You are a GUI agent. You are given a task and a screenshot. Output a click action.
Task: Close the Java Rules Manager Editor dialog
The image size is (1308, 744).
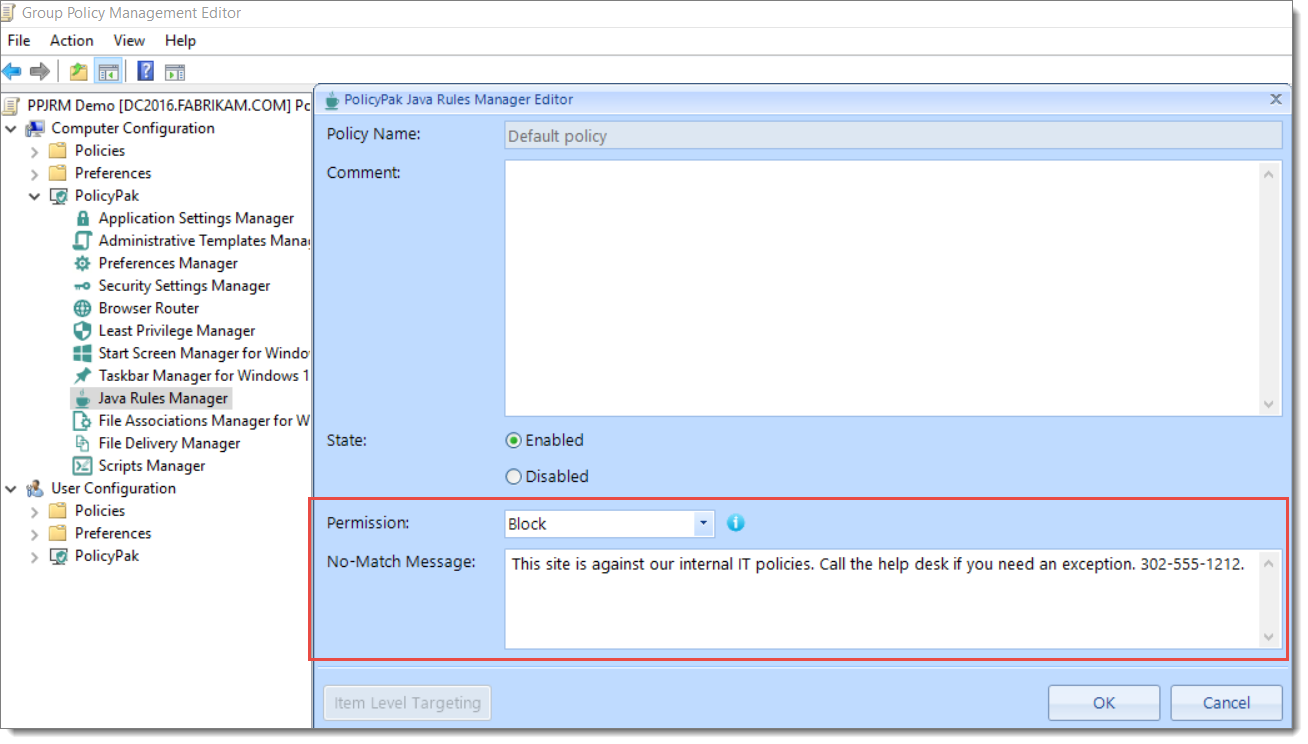(x=1275, y=99)
